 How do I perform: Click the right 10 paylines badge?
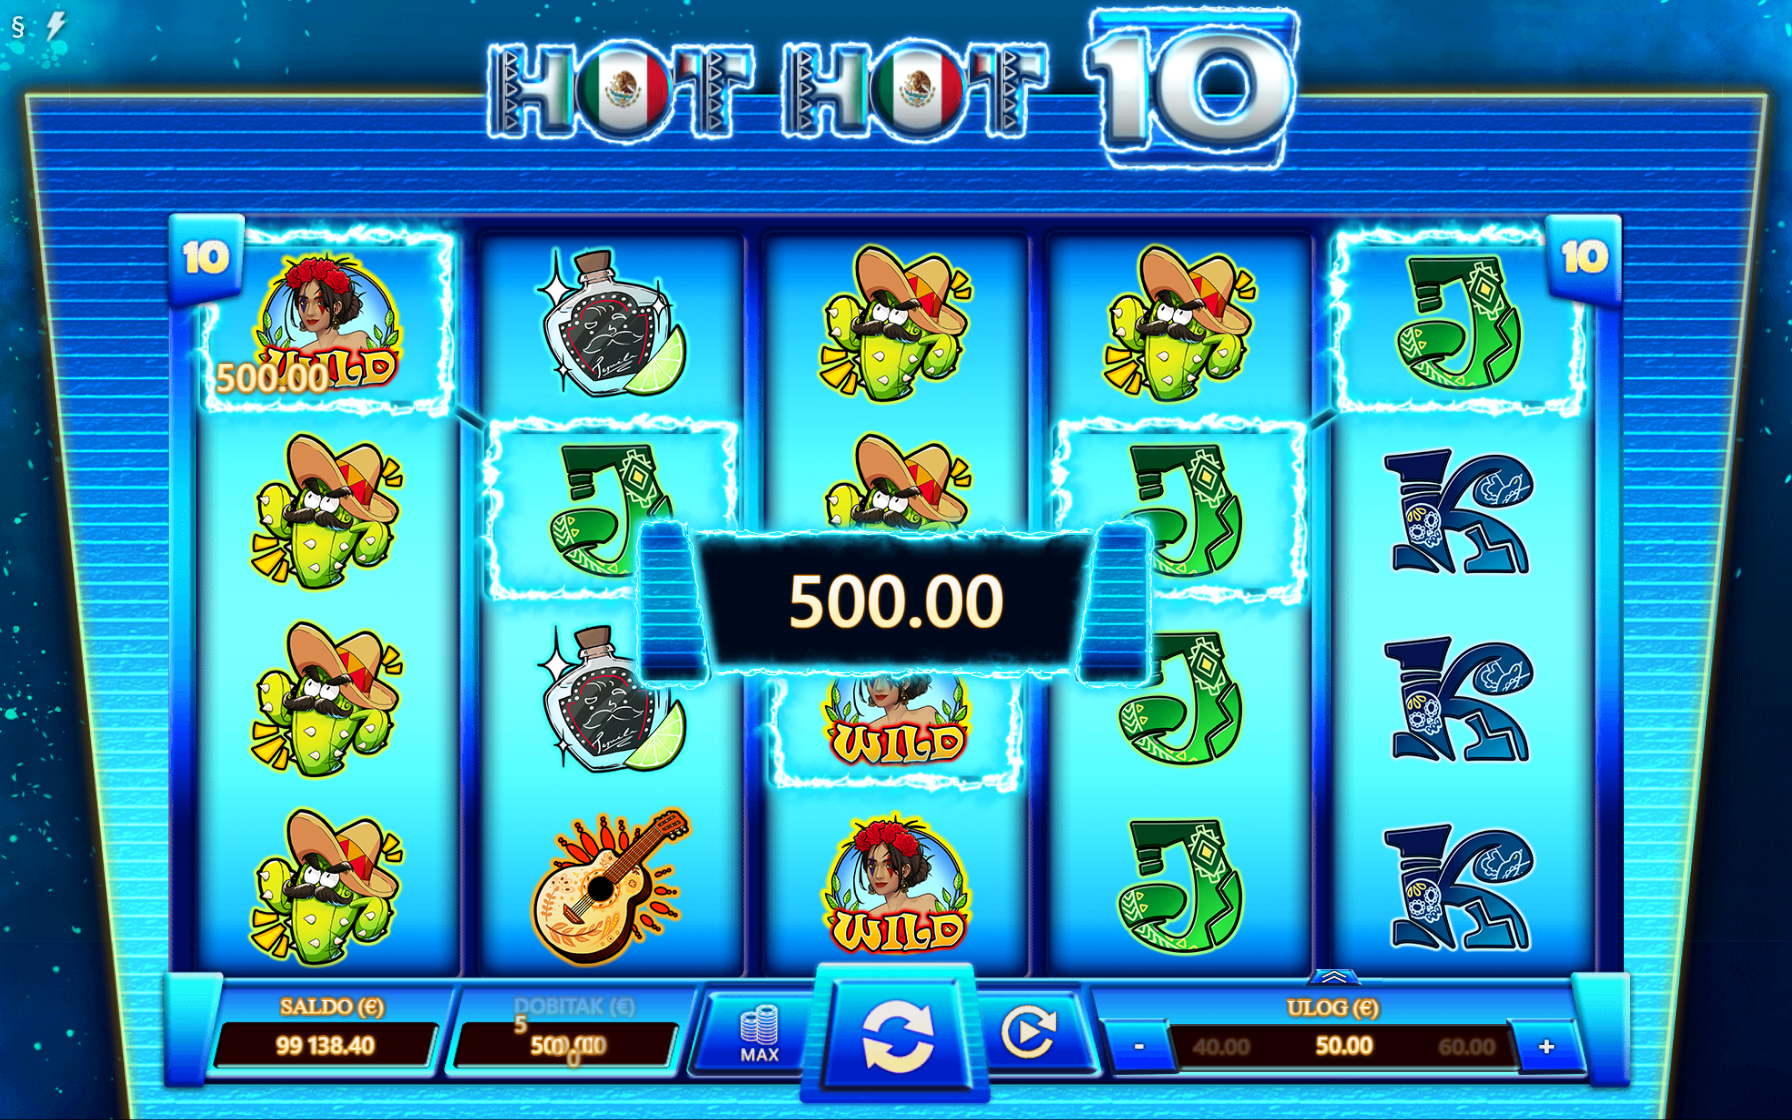1584,258
